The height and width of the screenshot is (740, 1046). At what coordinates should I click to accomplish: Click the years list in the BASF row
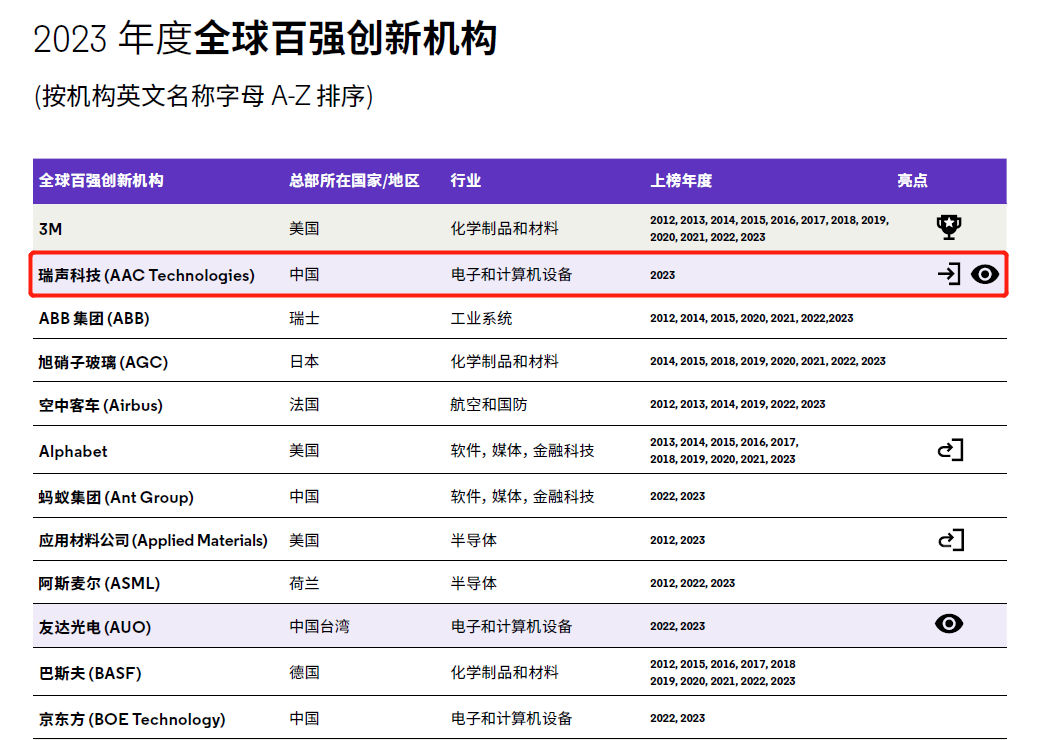723,673
